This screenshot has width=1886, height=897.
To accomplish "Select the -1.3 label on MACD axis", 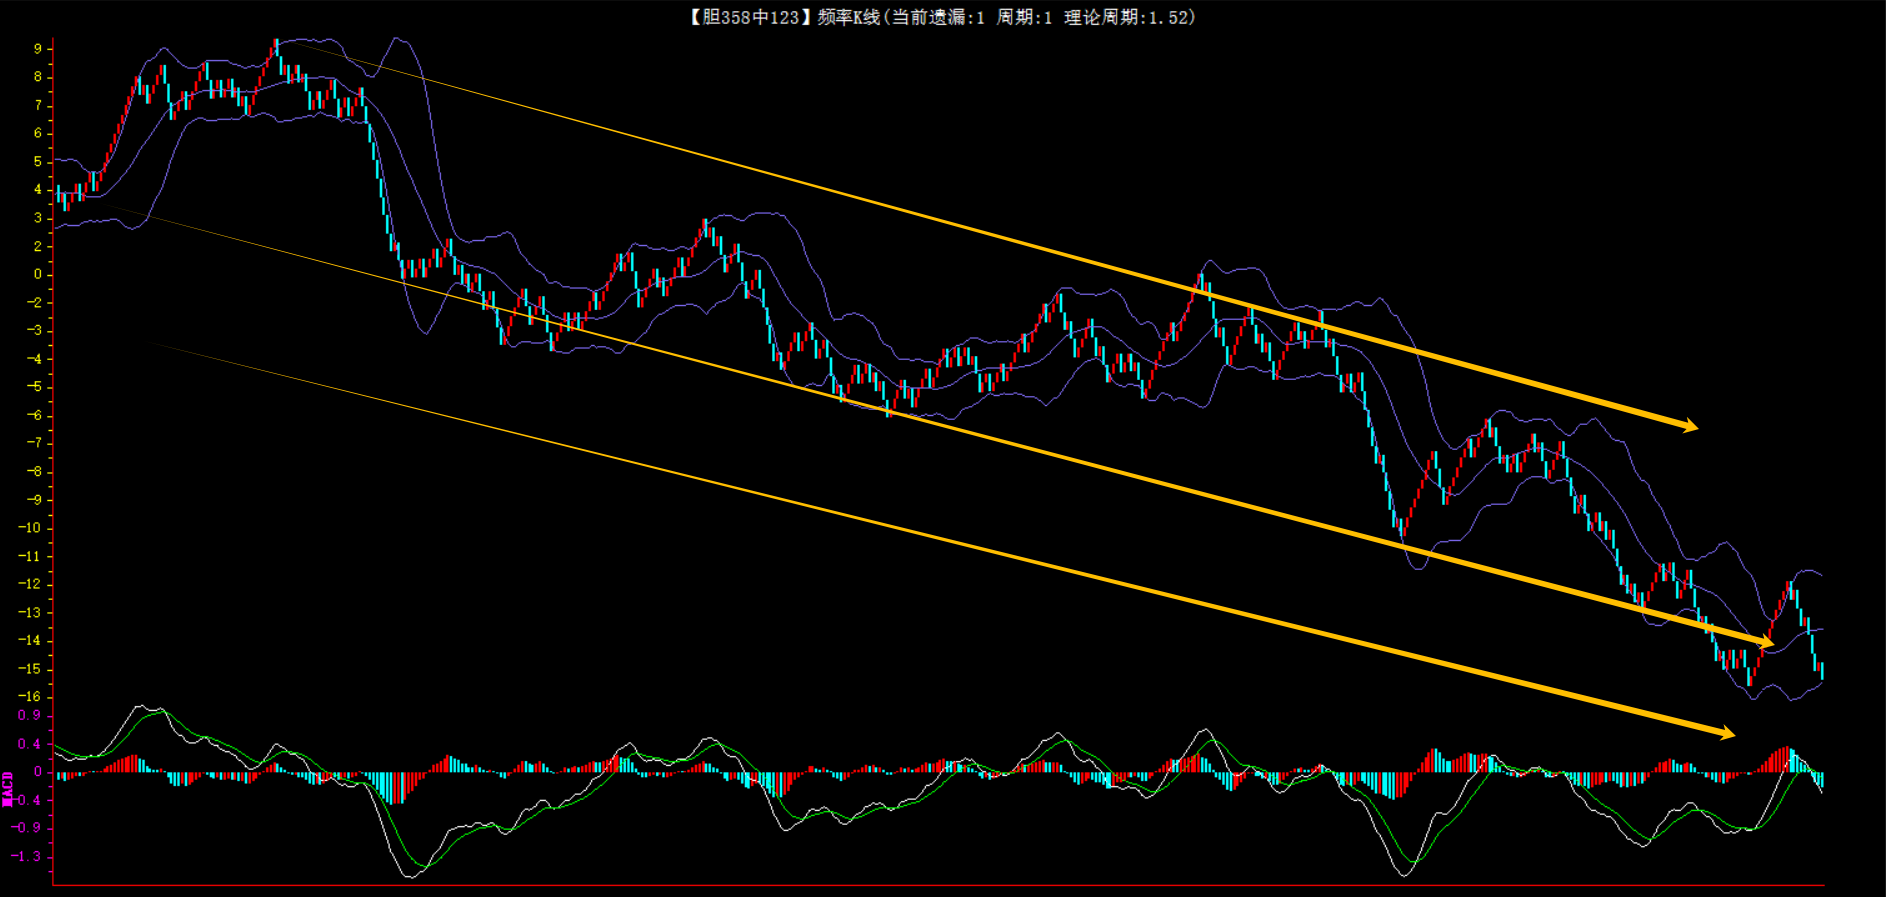I will click(x=27, y=856).
